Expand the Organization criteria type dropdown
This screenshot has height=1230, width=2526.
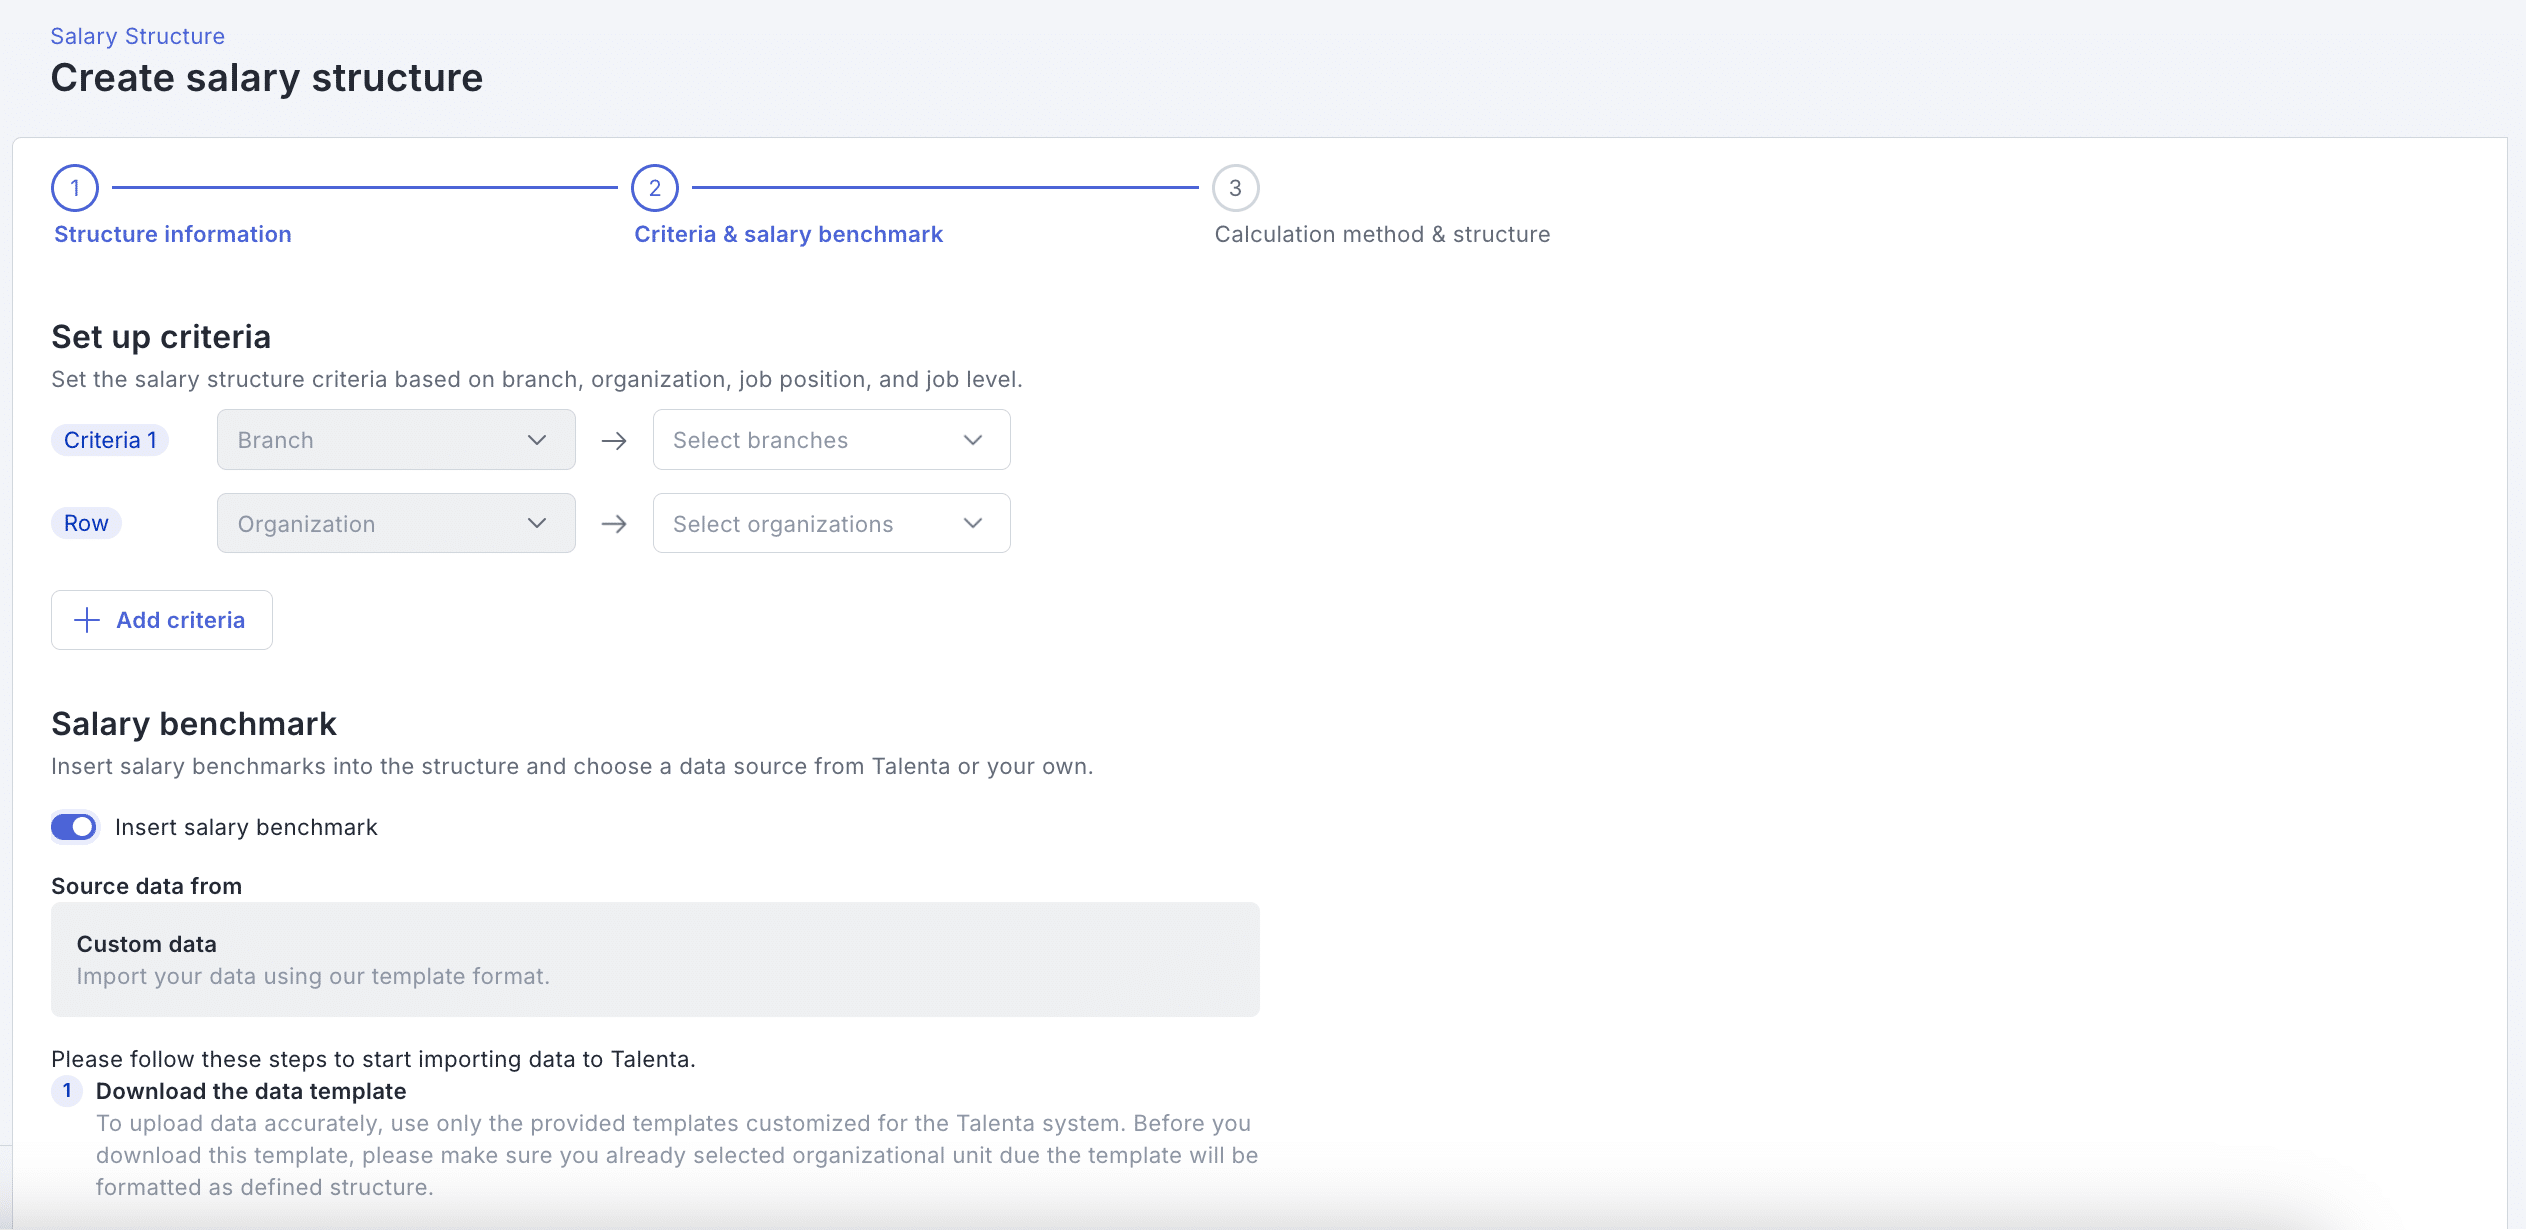pos(395,524)
